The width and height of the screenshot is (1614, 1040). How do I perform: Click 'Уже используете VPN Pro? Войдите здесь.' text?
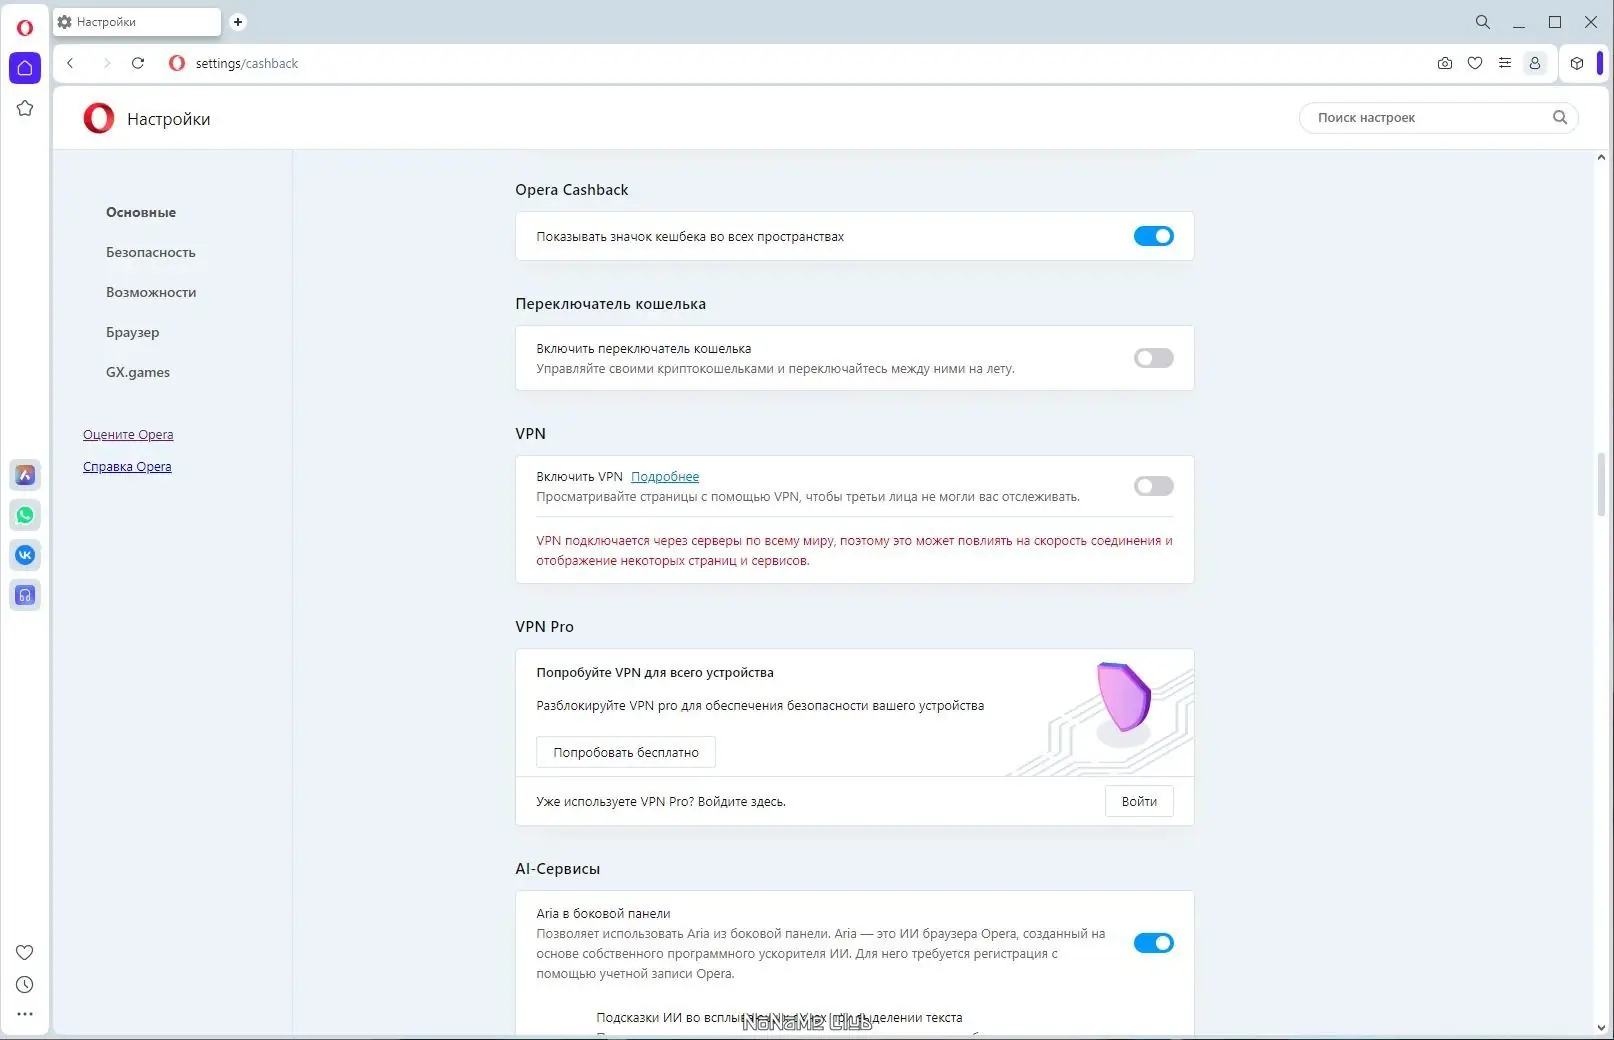[x=661, y=802]
